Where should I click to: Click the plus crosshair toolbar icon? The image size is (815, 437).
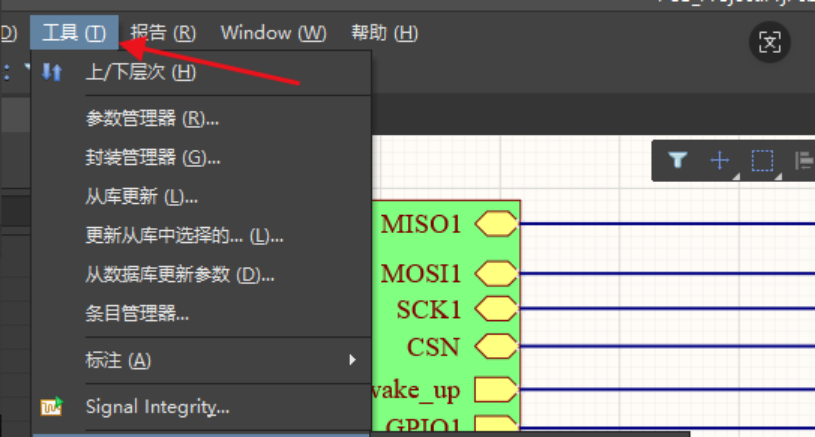719,160
